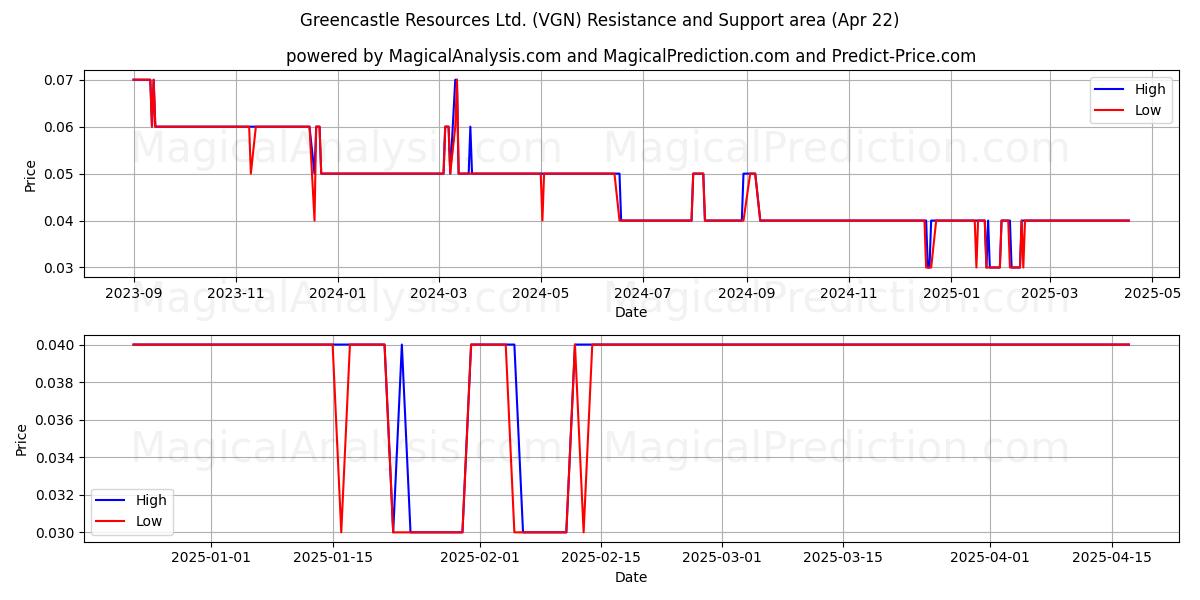Click the '2024-05' date tick label
The image size is (1200, 600).
[x=541, y=293]
